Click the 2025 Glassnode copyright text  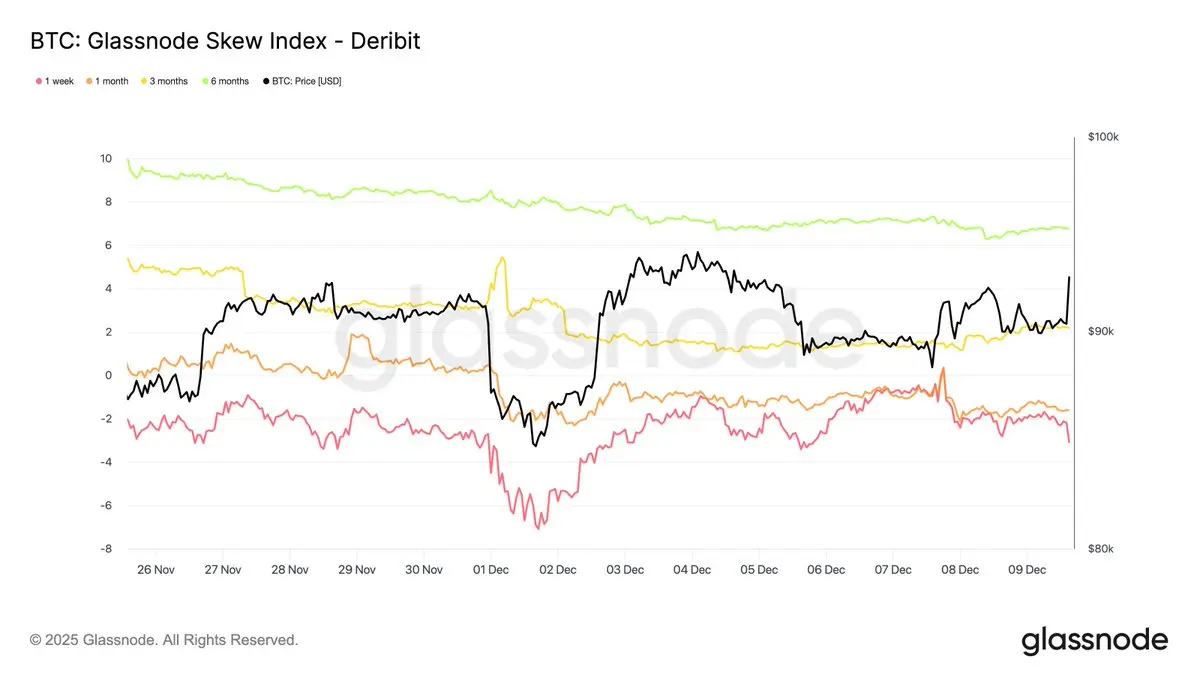click(164, 639)
